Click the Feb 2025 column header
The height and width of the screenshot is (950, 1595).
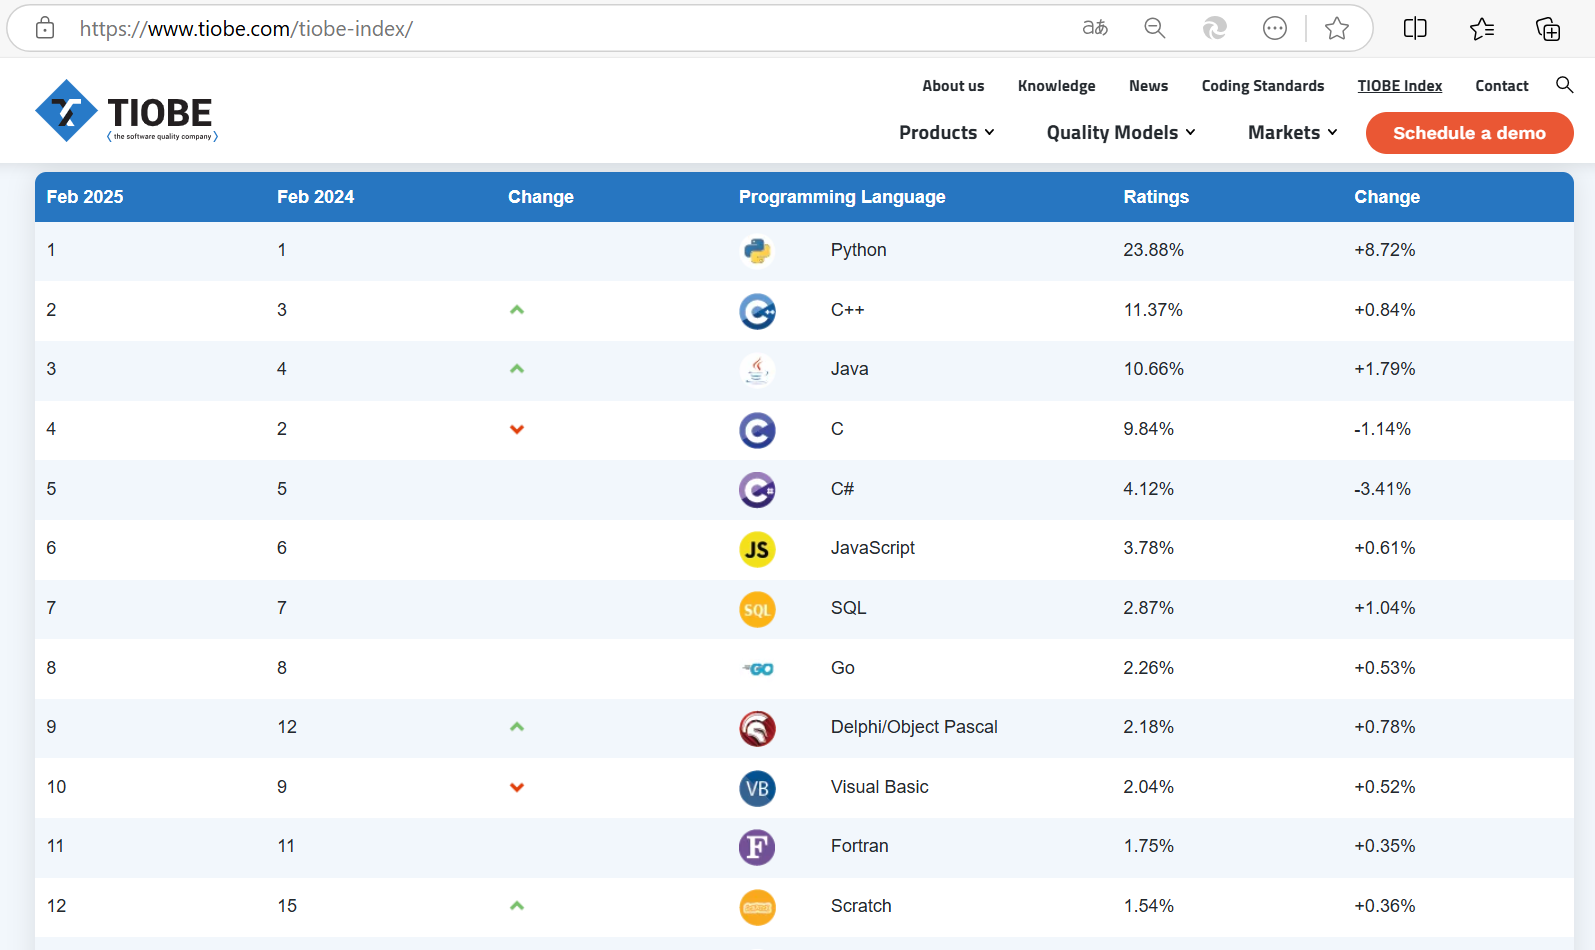tap(85, 197)
